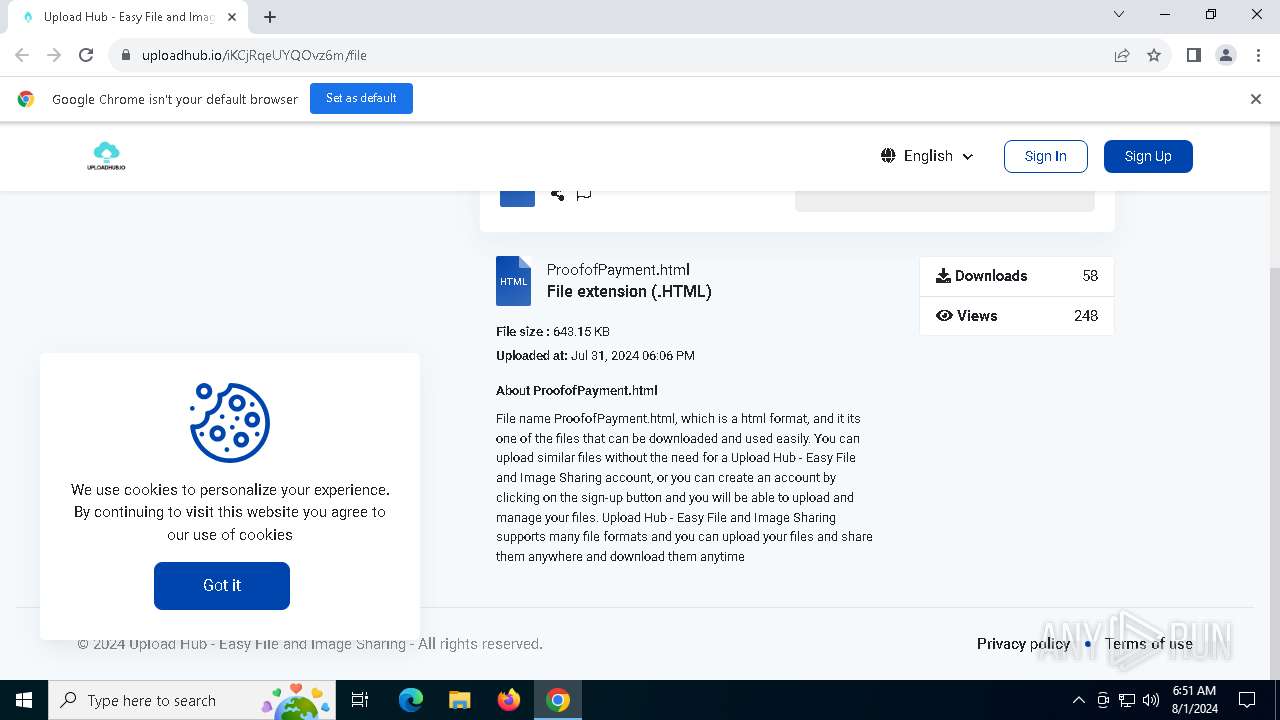Open Task View on the taskbar
The image size is (1280, 720).
click(x=360, y=700)
